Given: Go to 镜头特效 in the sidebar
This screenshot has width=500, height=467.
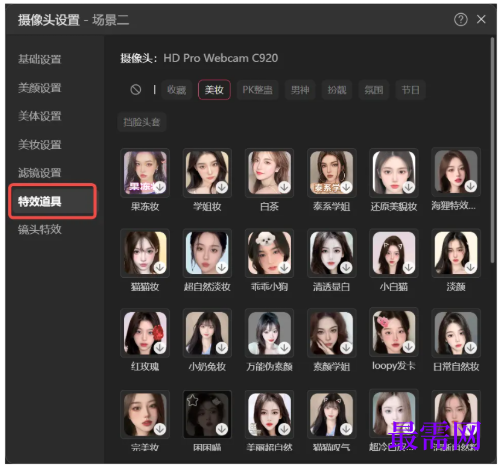Looking at the screenshot, I should [x=40, y=230].
